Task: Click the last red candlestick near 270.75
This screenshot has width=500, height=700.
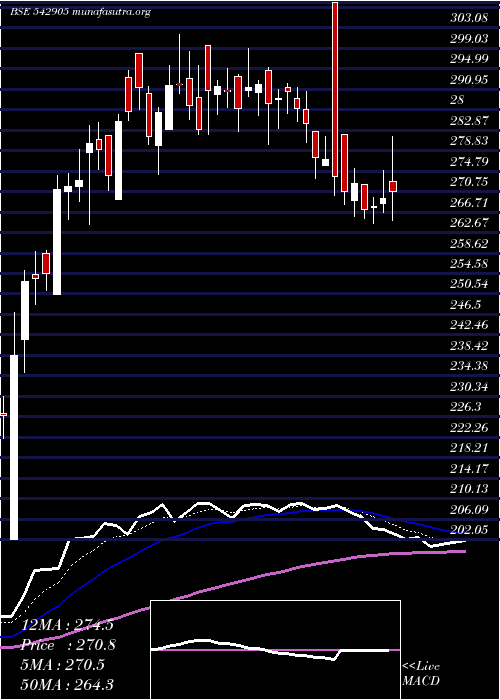Action: tap(393, 186)
